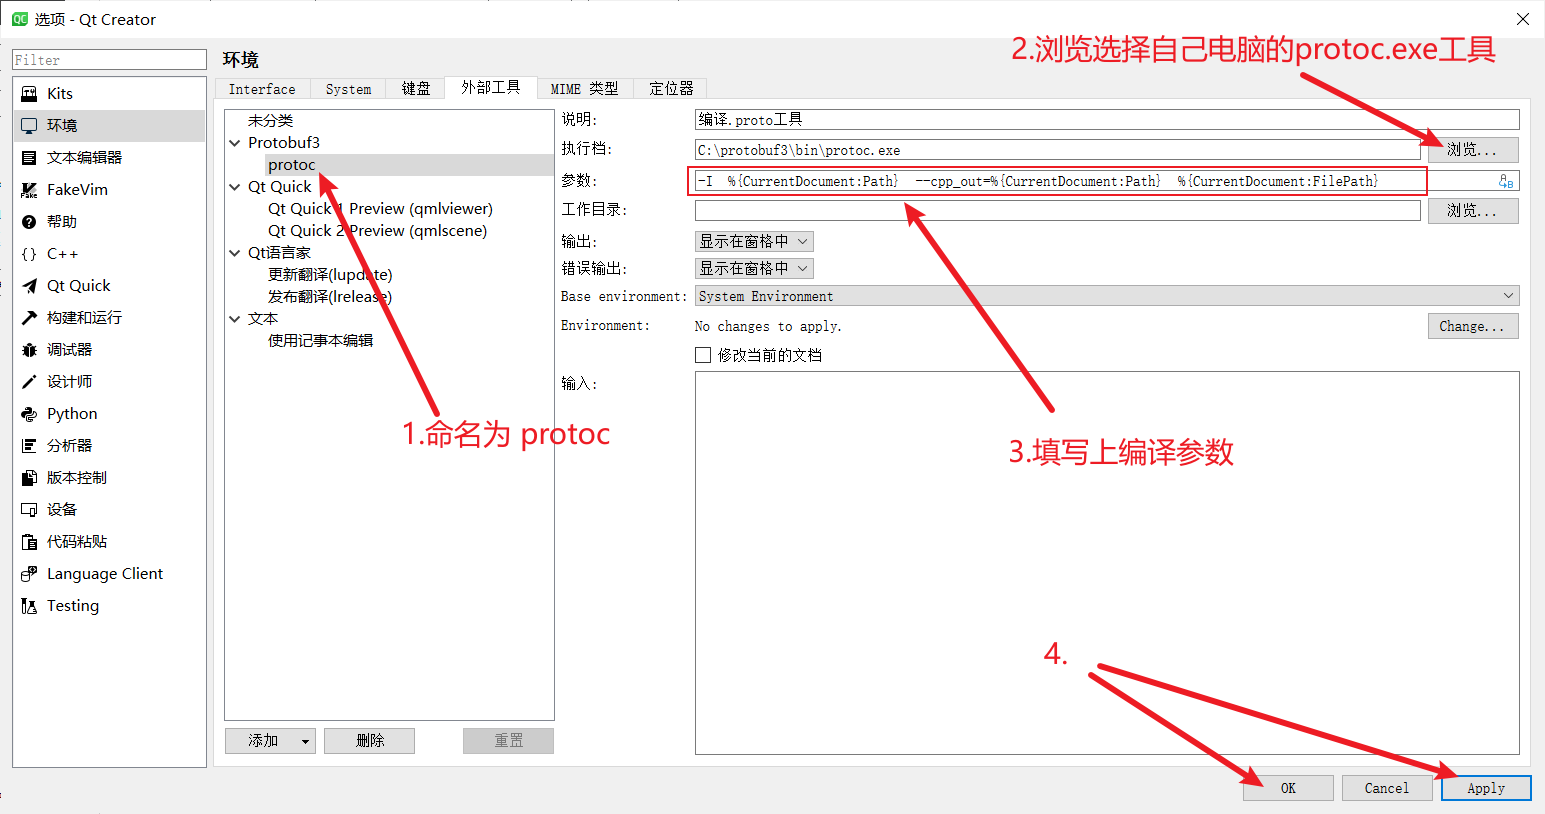
Task: Select the 设备 icon
Action: [29, 510]
